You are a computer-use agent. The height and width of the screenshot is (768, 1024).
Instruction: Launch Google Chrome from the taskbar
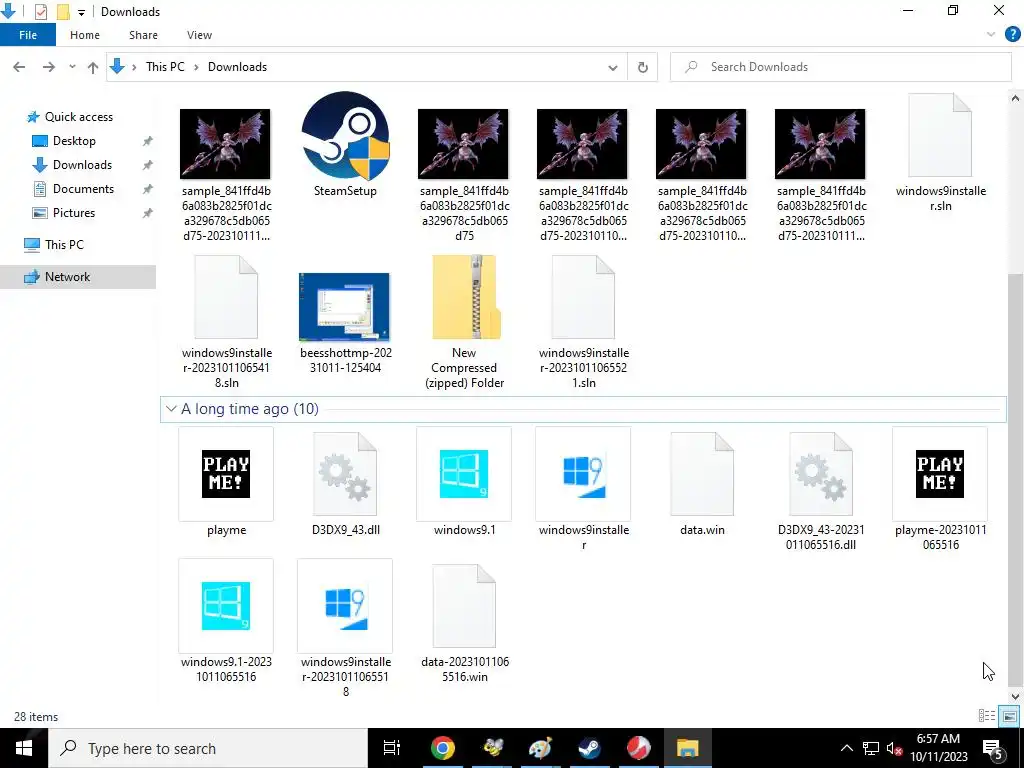[442, 748]
